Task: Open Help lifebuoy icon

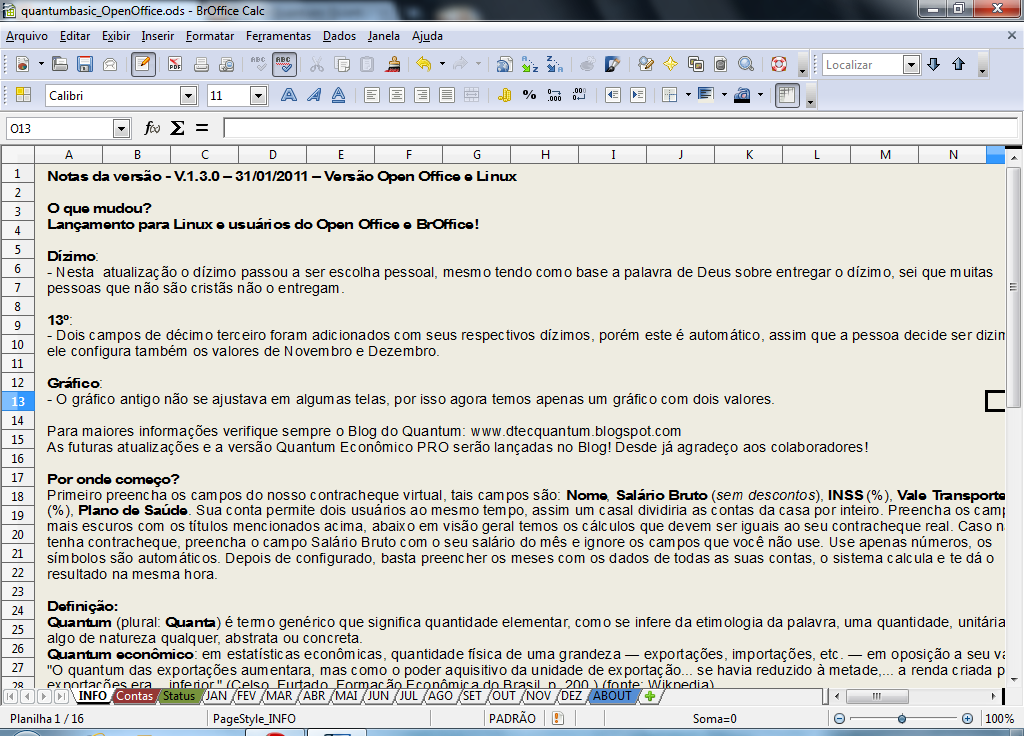Action: point(778,64)
